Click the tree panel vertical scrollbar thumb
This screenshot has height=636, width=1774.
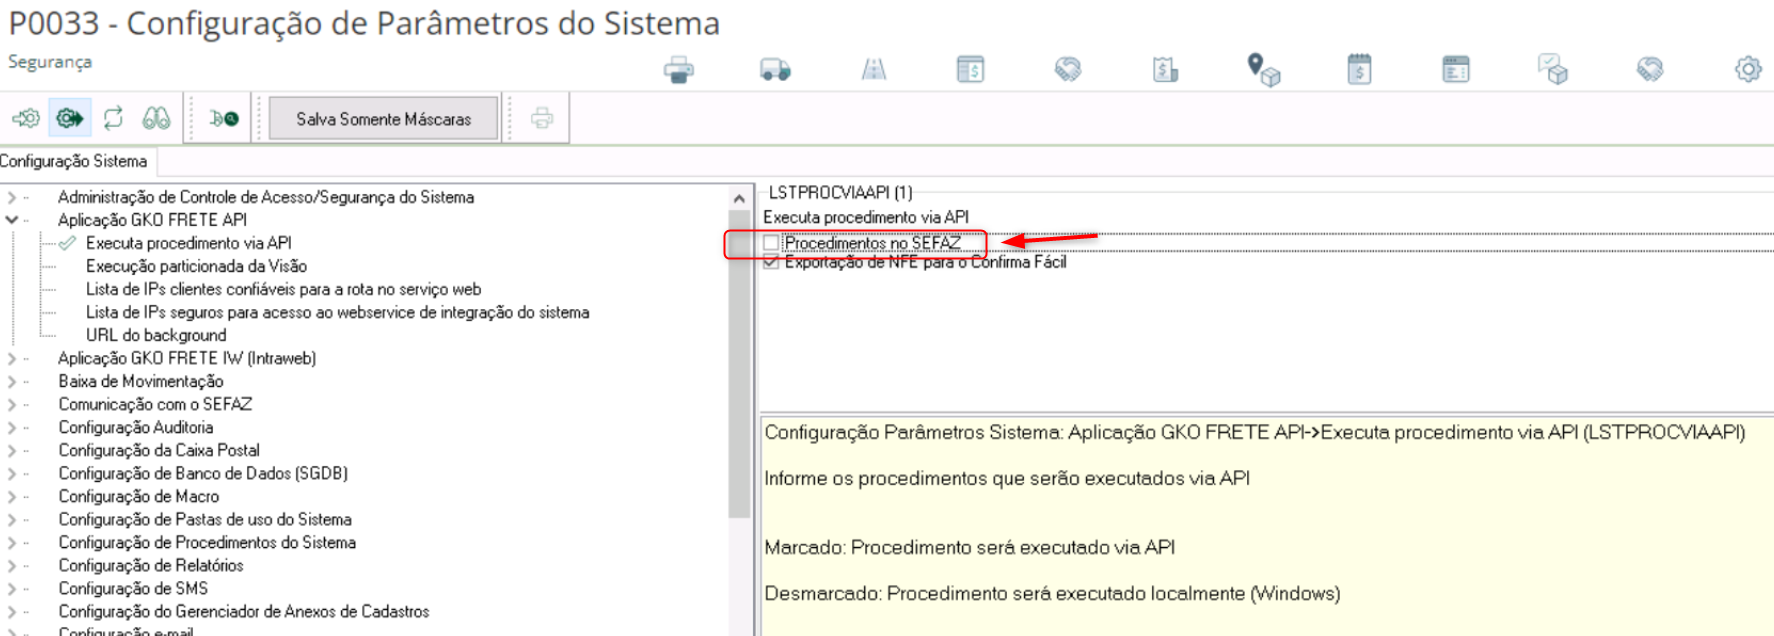[739, 365]
